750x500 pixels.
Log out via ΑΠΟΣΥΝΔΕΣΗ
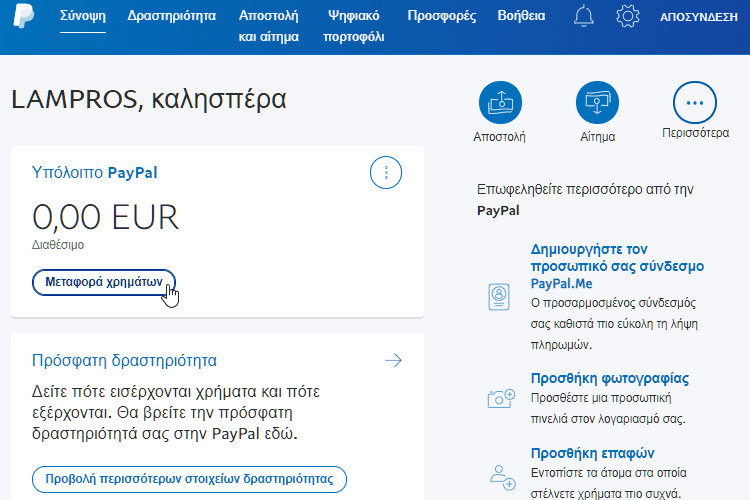(x=699, y=17)
